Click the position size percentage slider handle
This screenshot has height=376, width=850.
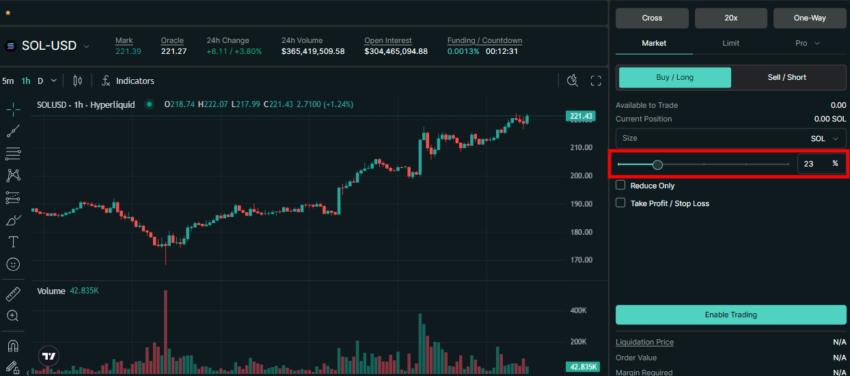[x=658, y=164]
